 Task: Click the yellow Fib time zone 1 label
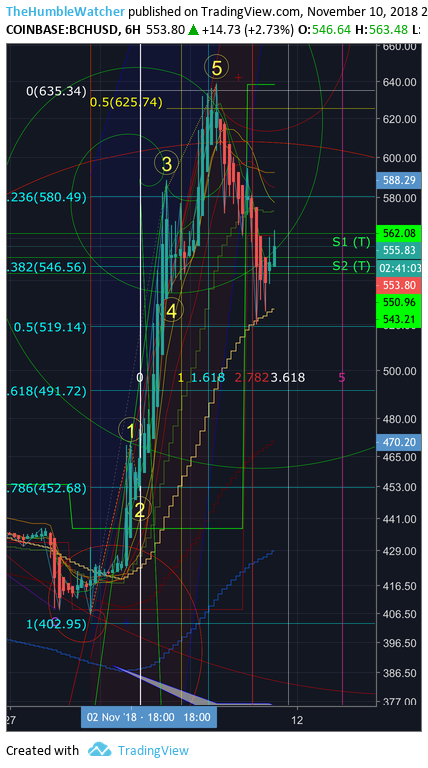181,377
